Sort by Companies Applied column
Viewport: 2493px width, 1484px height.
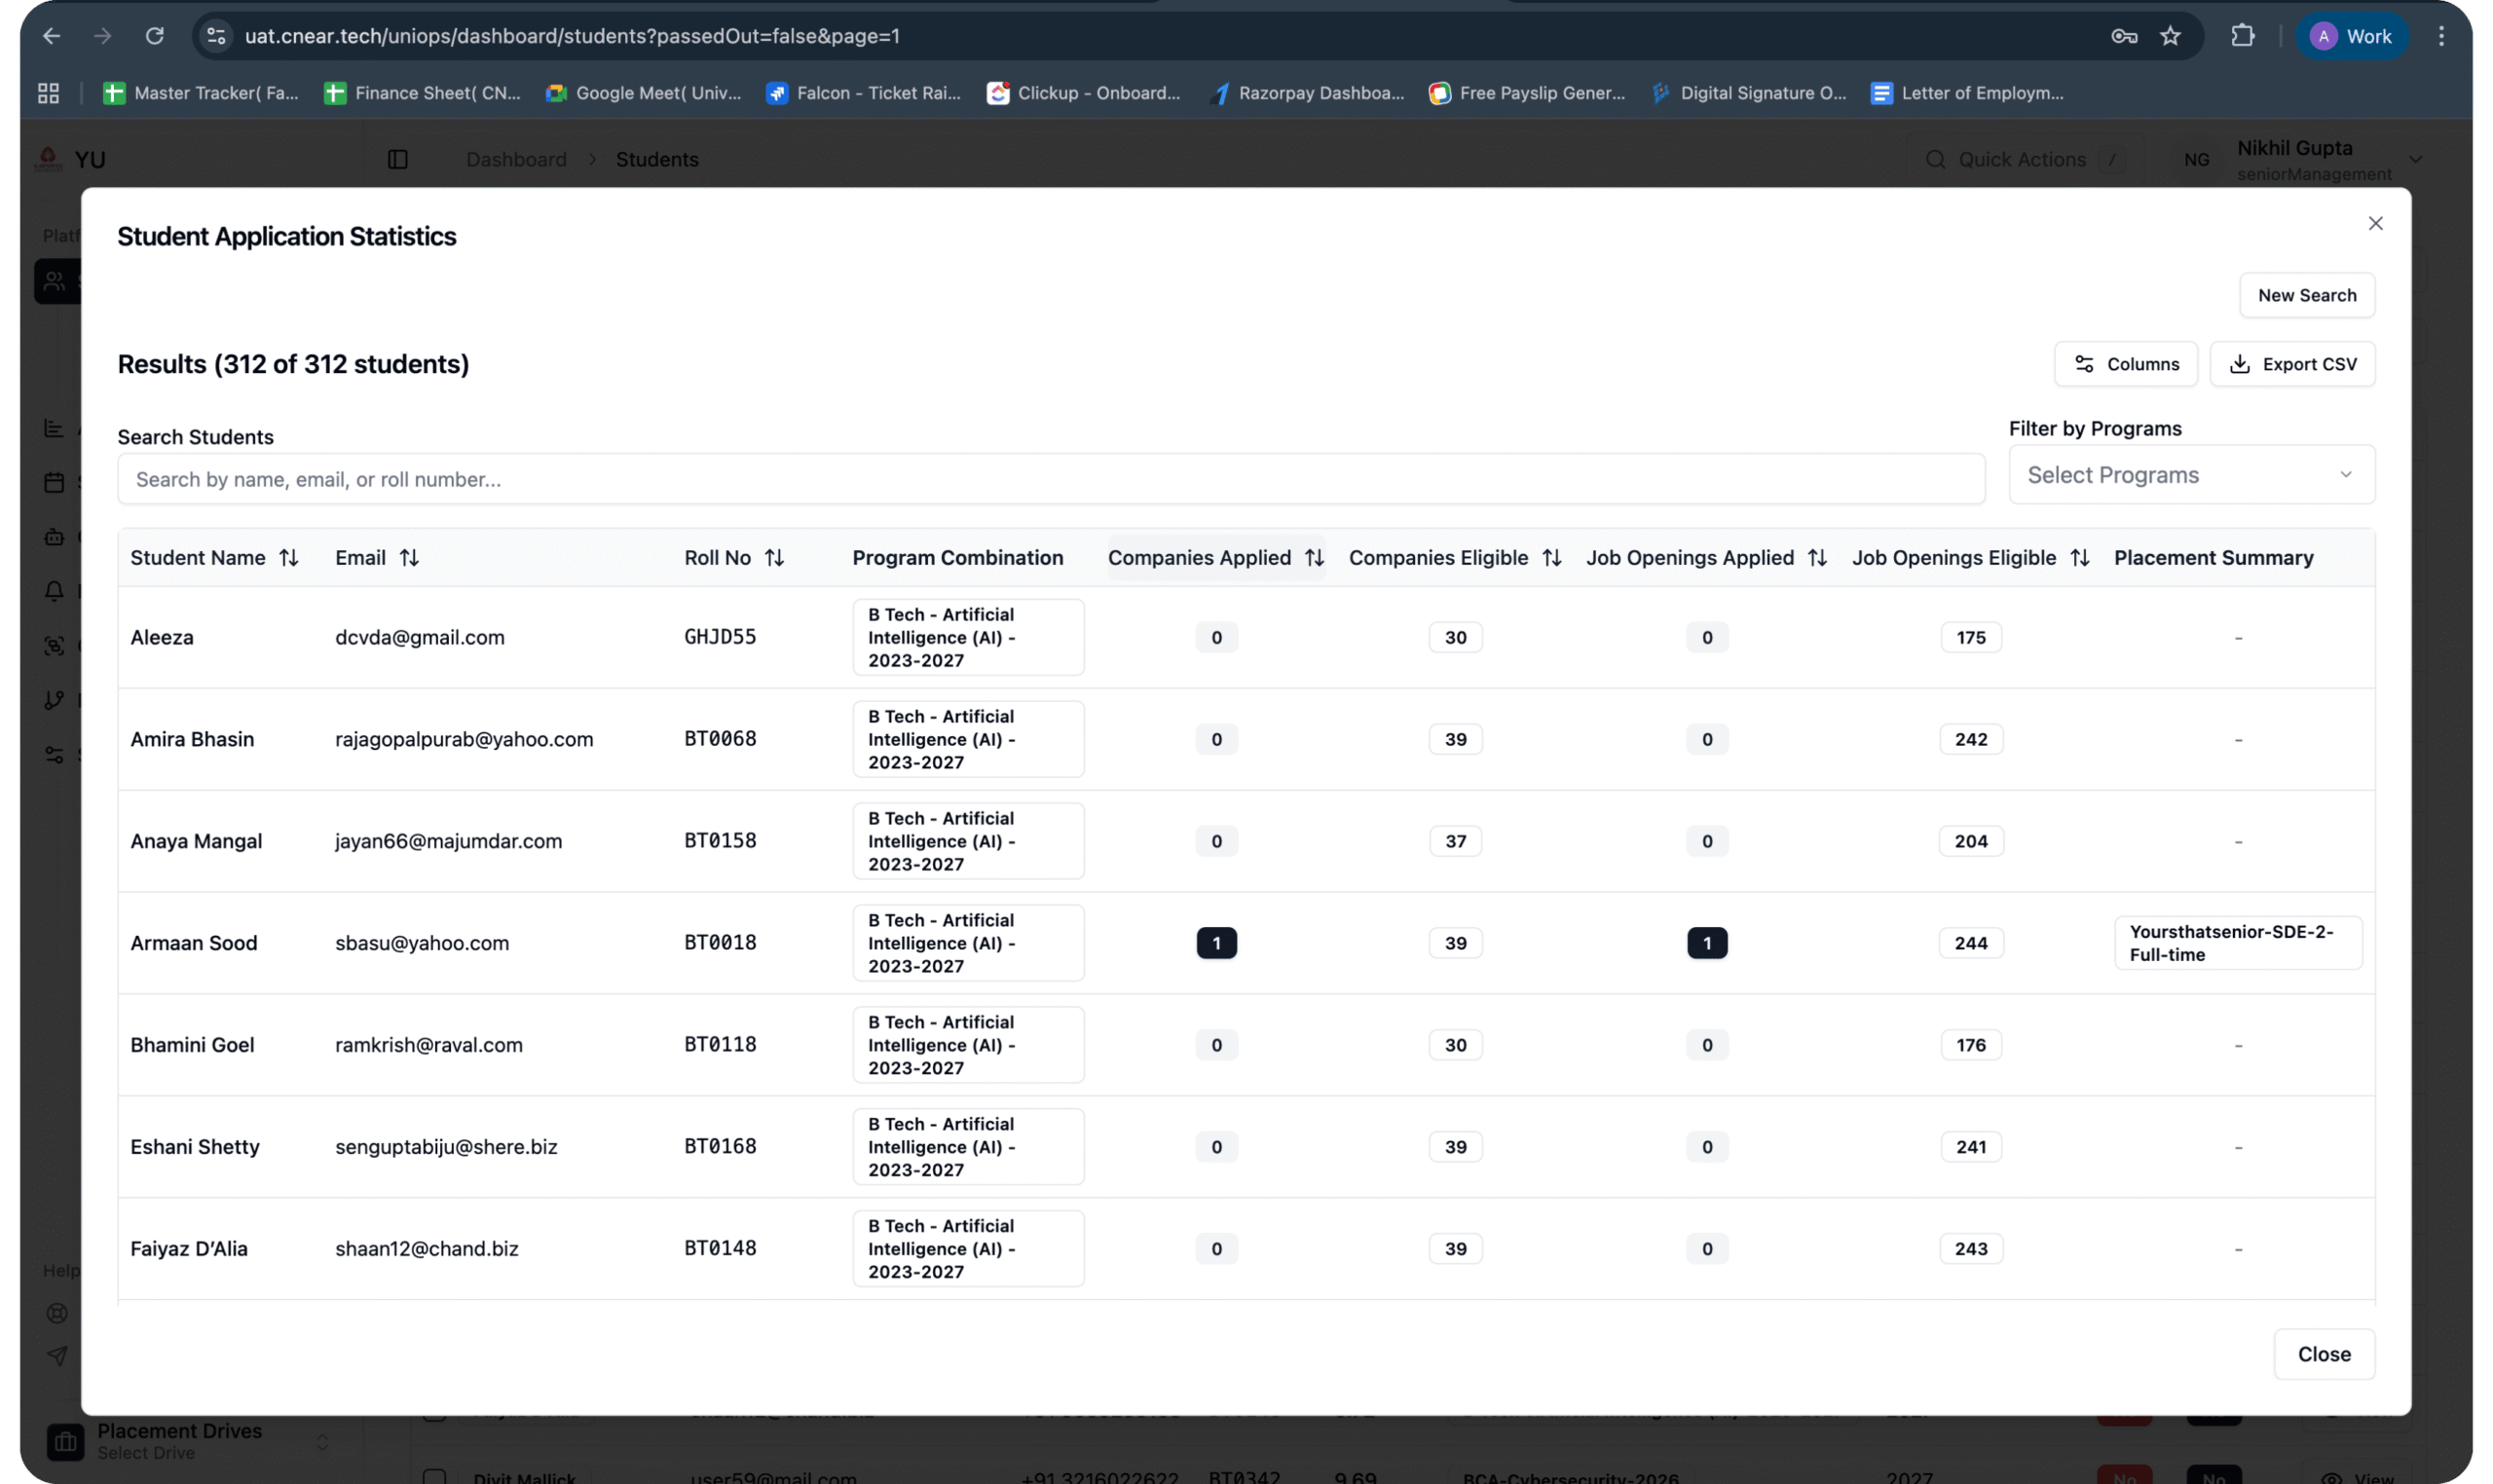tap(1314, 558)
